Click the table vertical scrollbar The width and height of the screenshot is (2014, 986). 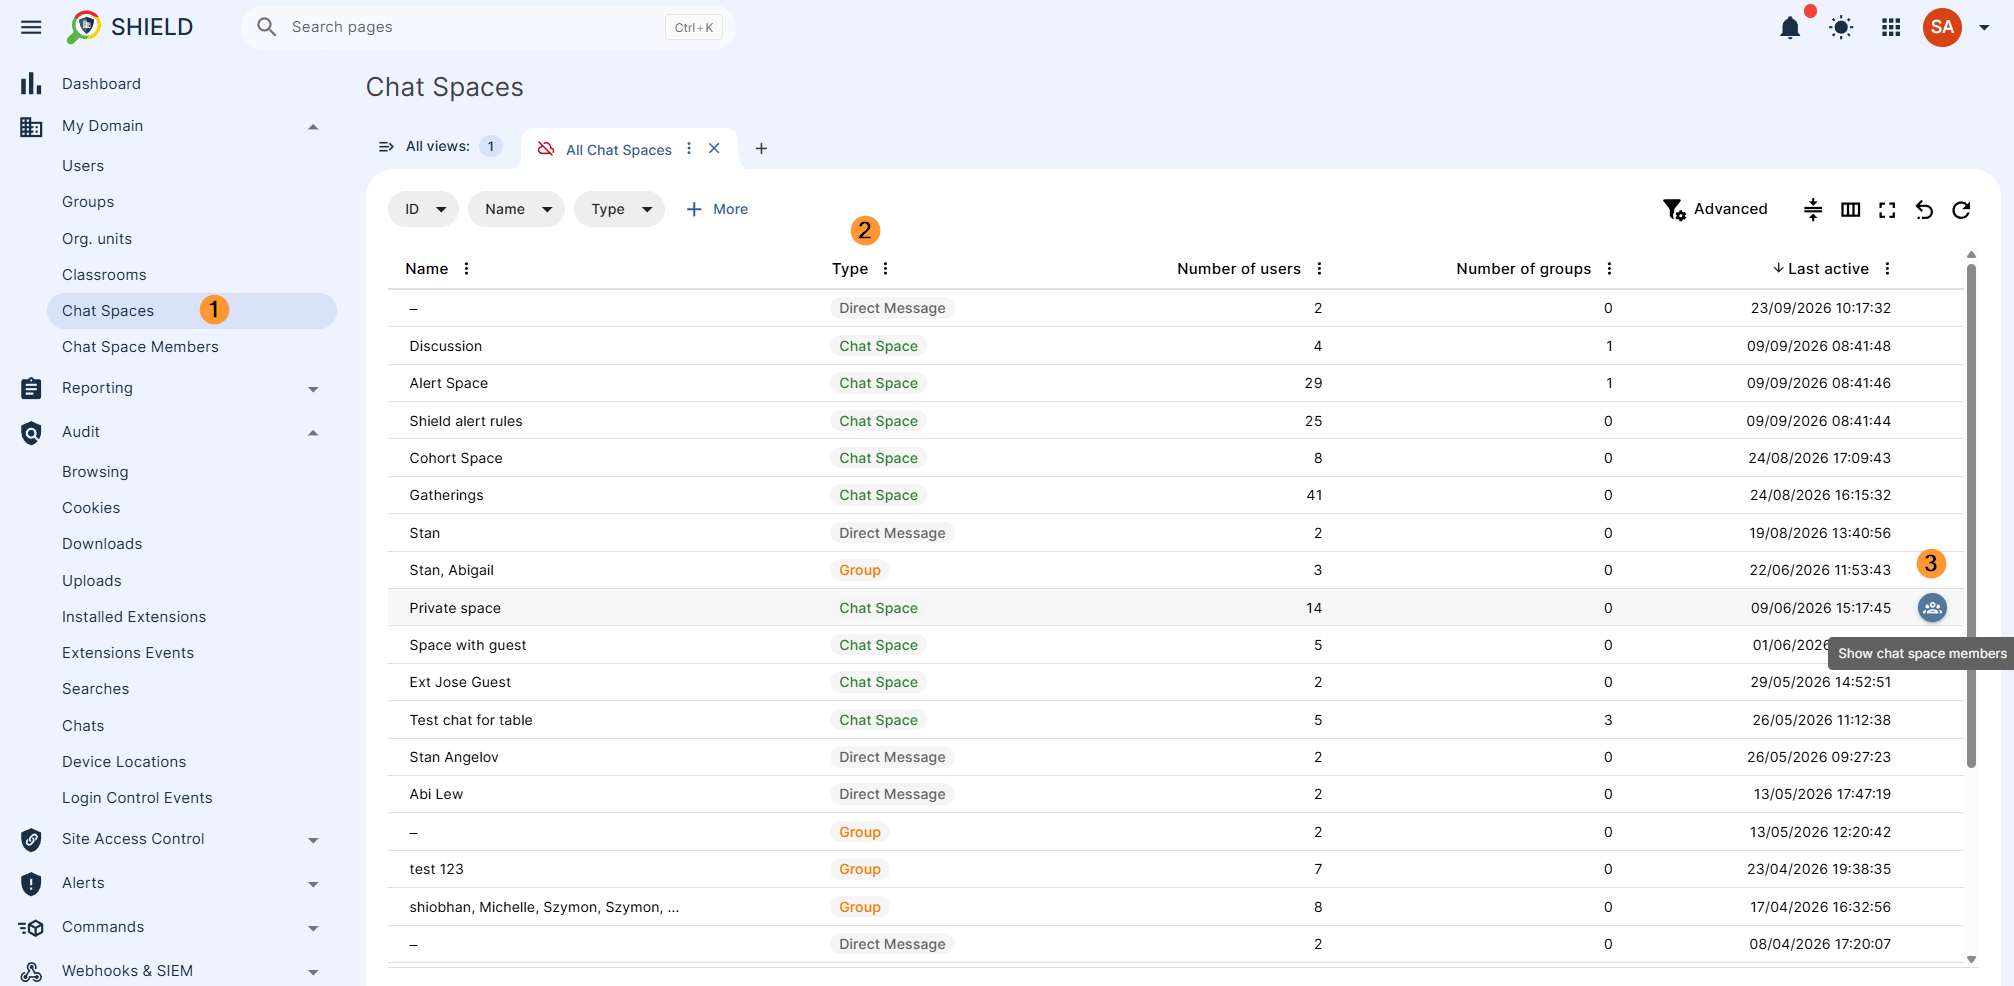pyautogui.click(x=1971, y=515)
